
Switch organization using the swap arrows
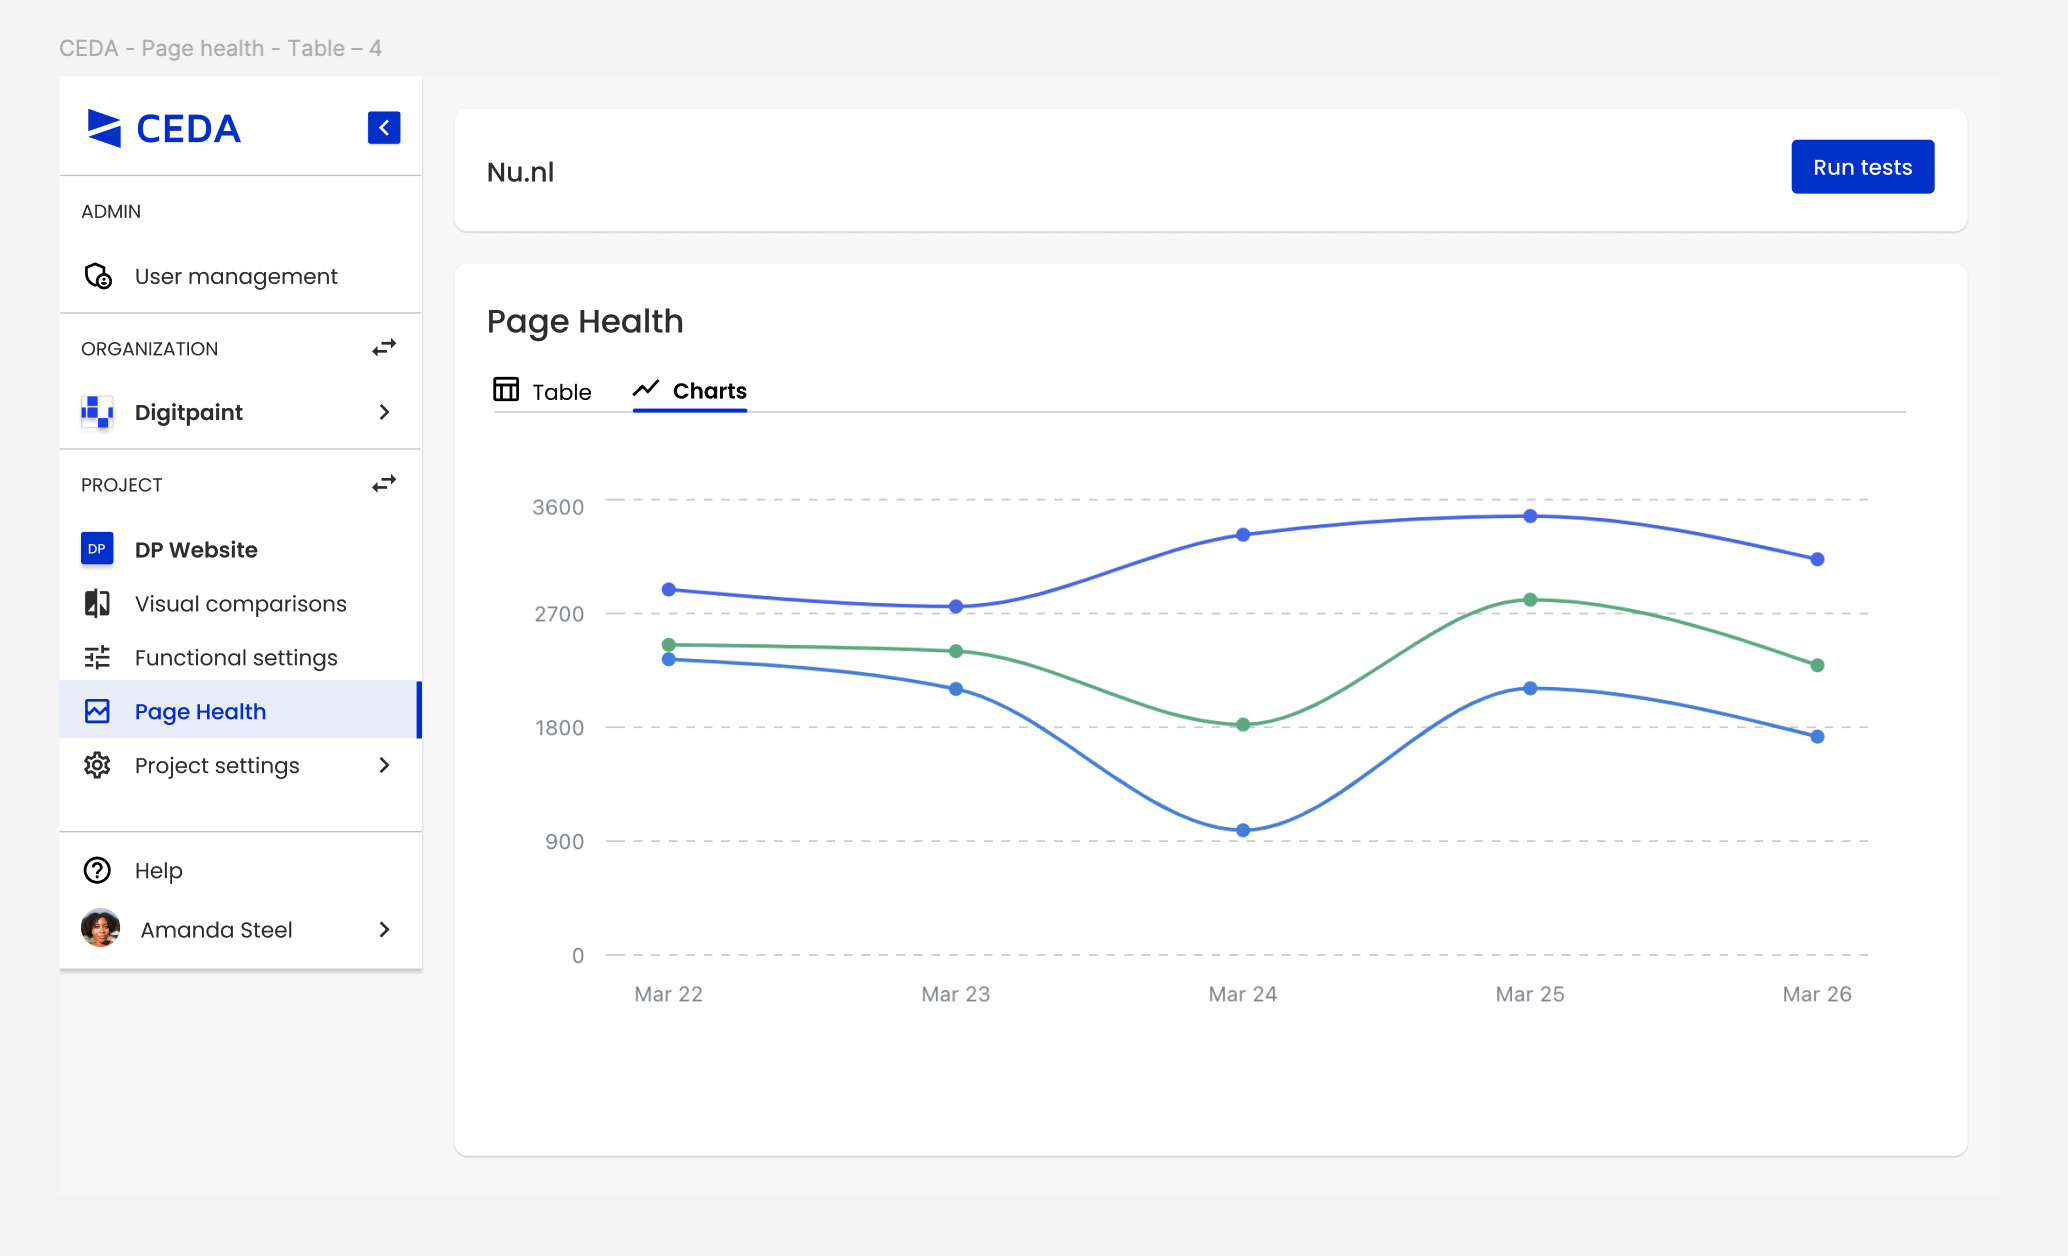pos(384,348)
